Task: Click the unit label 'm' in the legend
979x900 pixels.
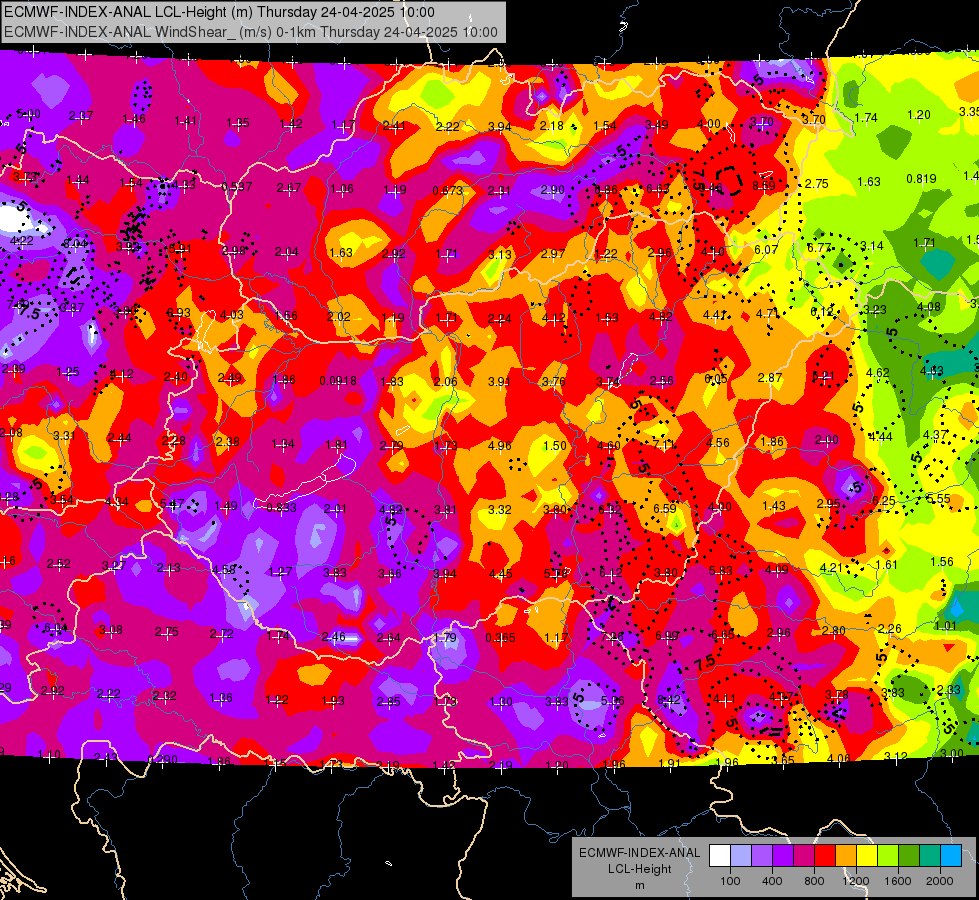Action: pos(639,885)
